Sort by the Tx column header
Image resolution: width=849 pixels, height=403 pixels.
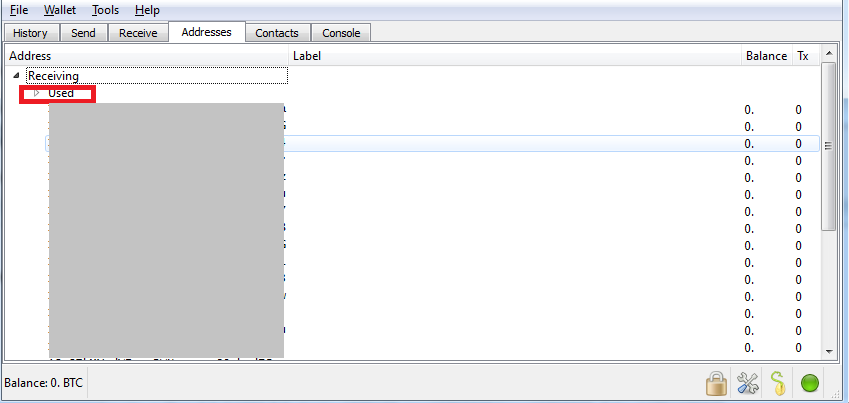click(806, 56)
